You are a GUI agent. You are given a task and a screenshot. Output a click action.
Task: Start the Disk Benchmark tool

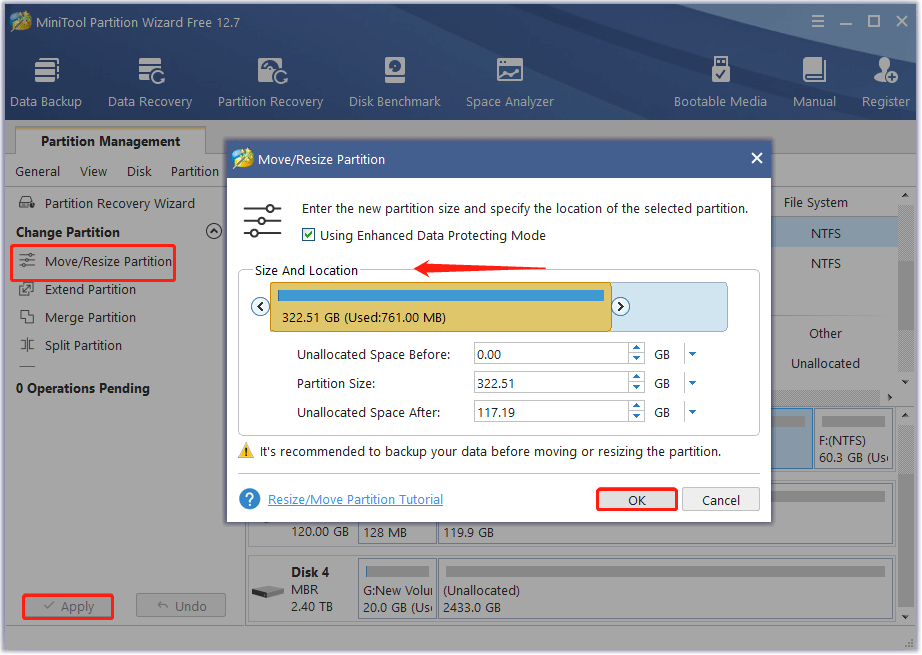pyautogui.click(x=395, y=82)
